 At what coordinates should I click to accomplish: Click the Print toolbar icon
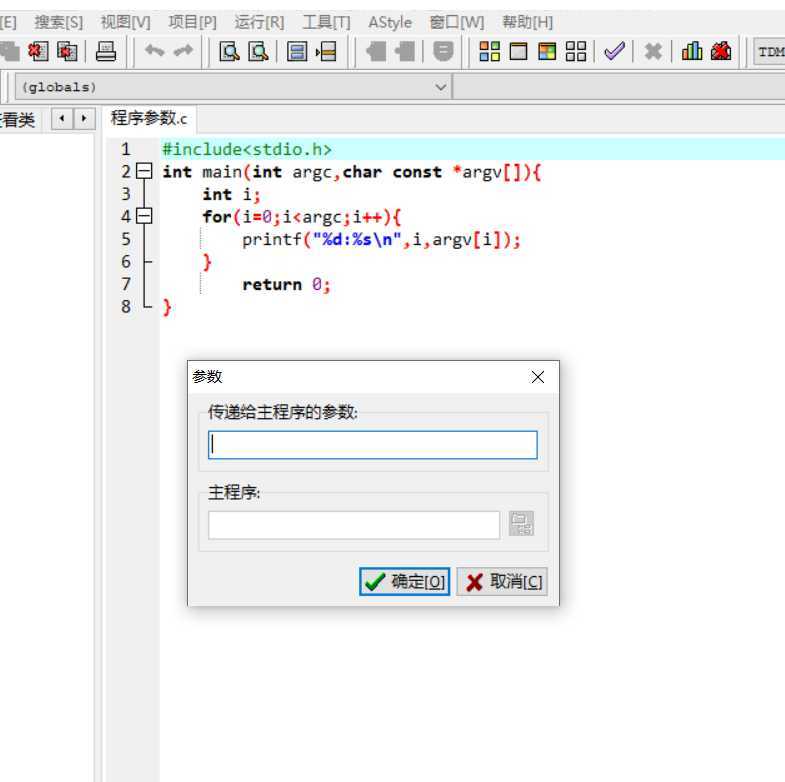(x=106, y=52)
